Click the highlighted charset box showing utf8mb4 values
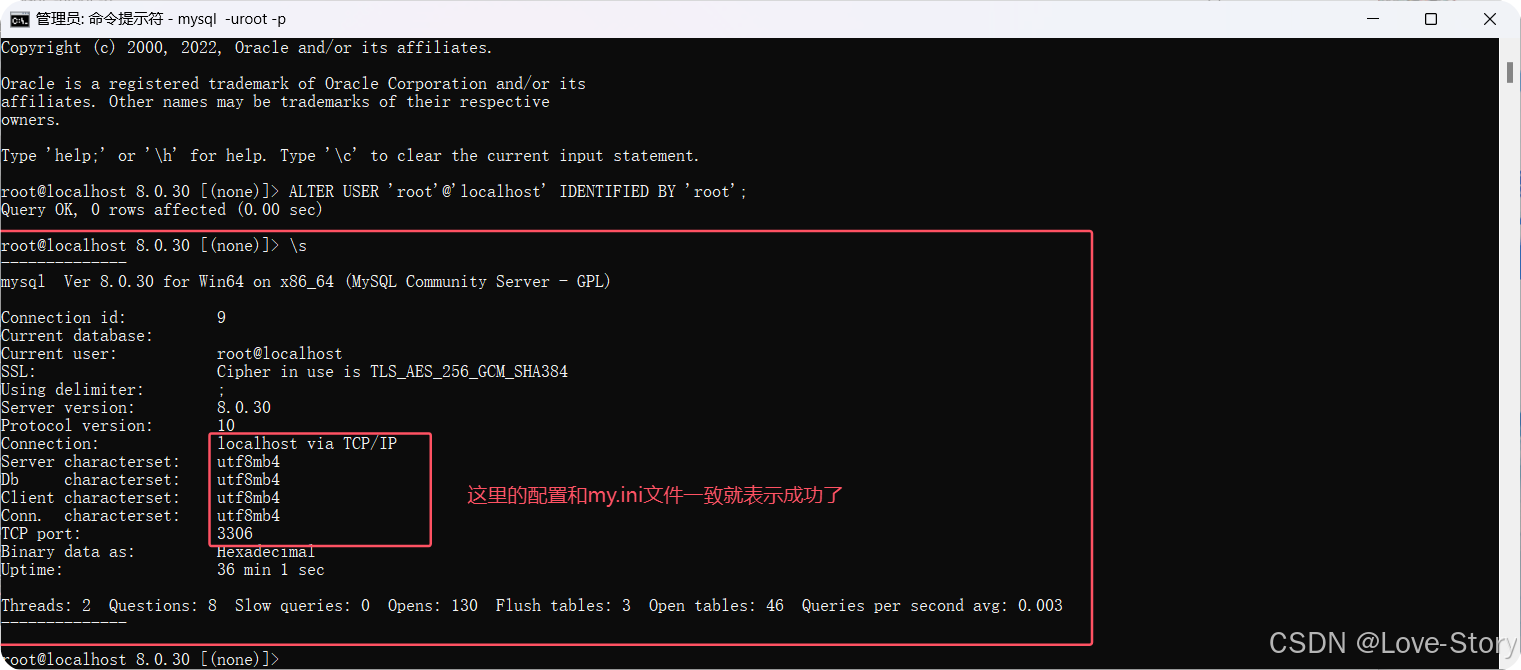The height and width of the screenshot is (670, 1521). pyautogui.click(x=320, y=489)
